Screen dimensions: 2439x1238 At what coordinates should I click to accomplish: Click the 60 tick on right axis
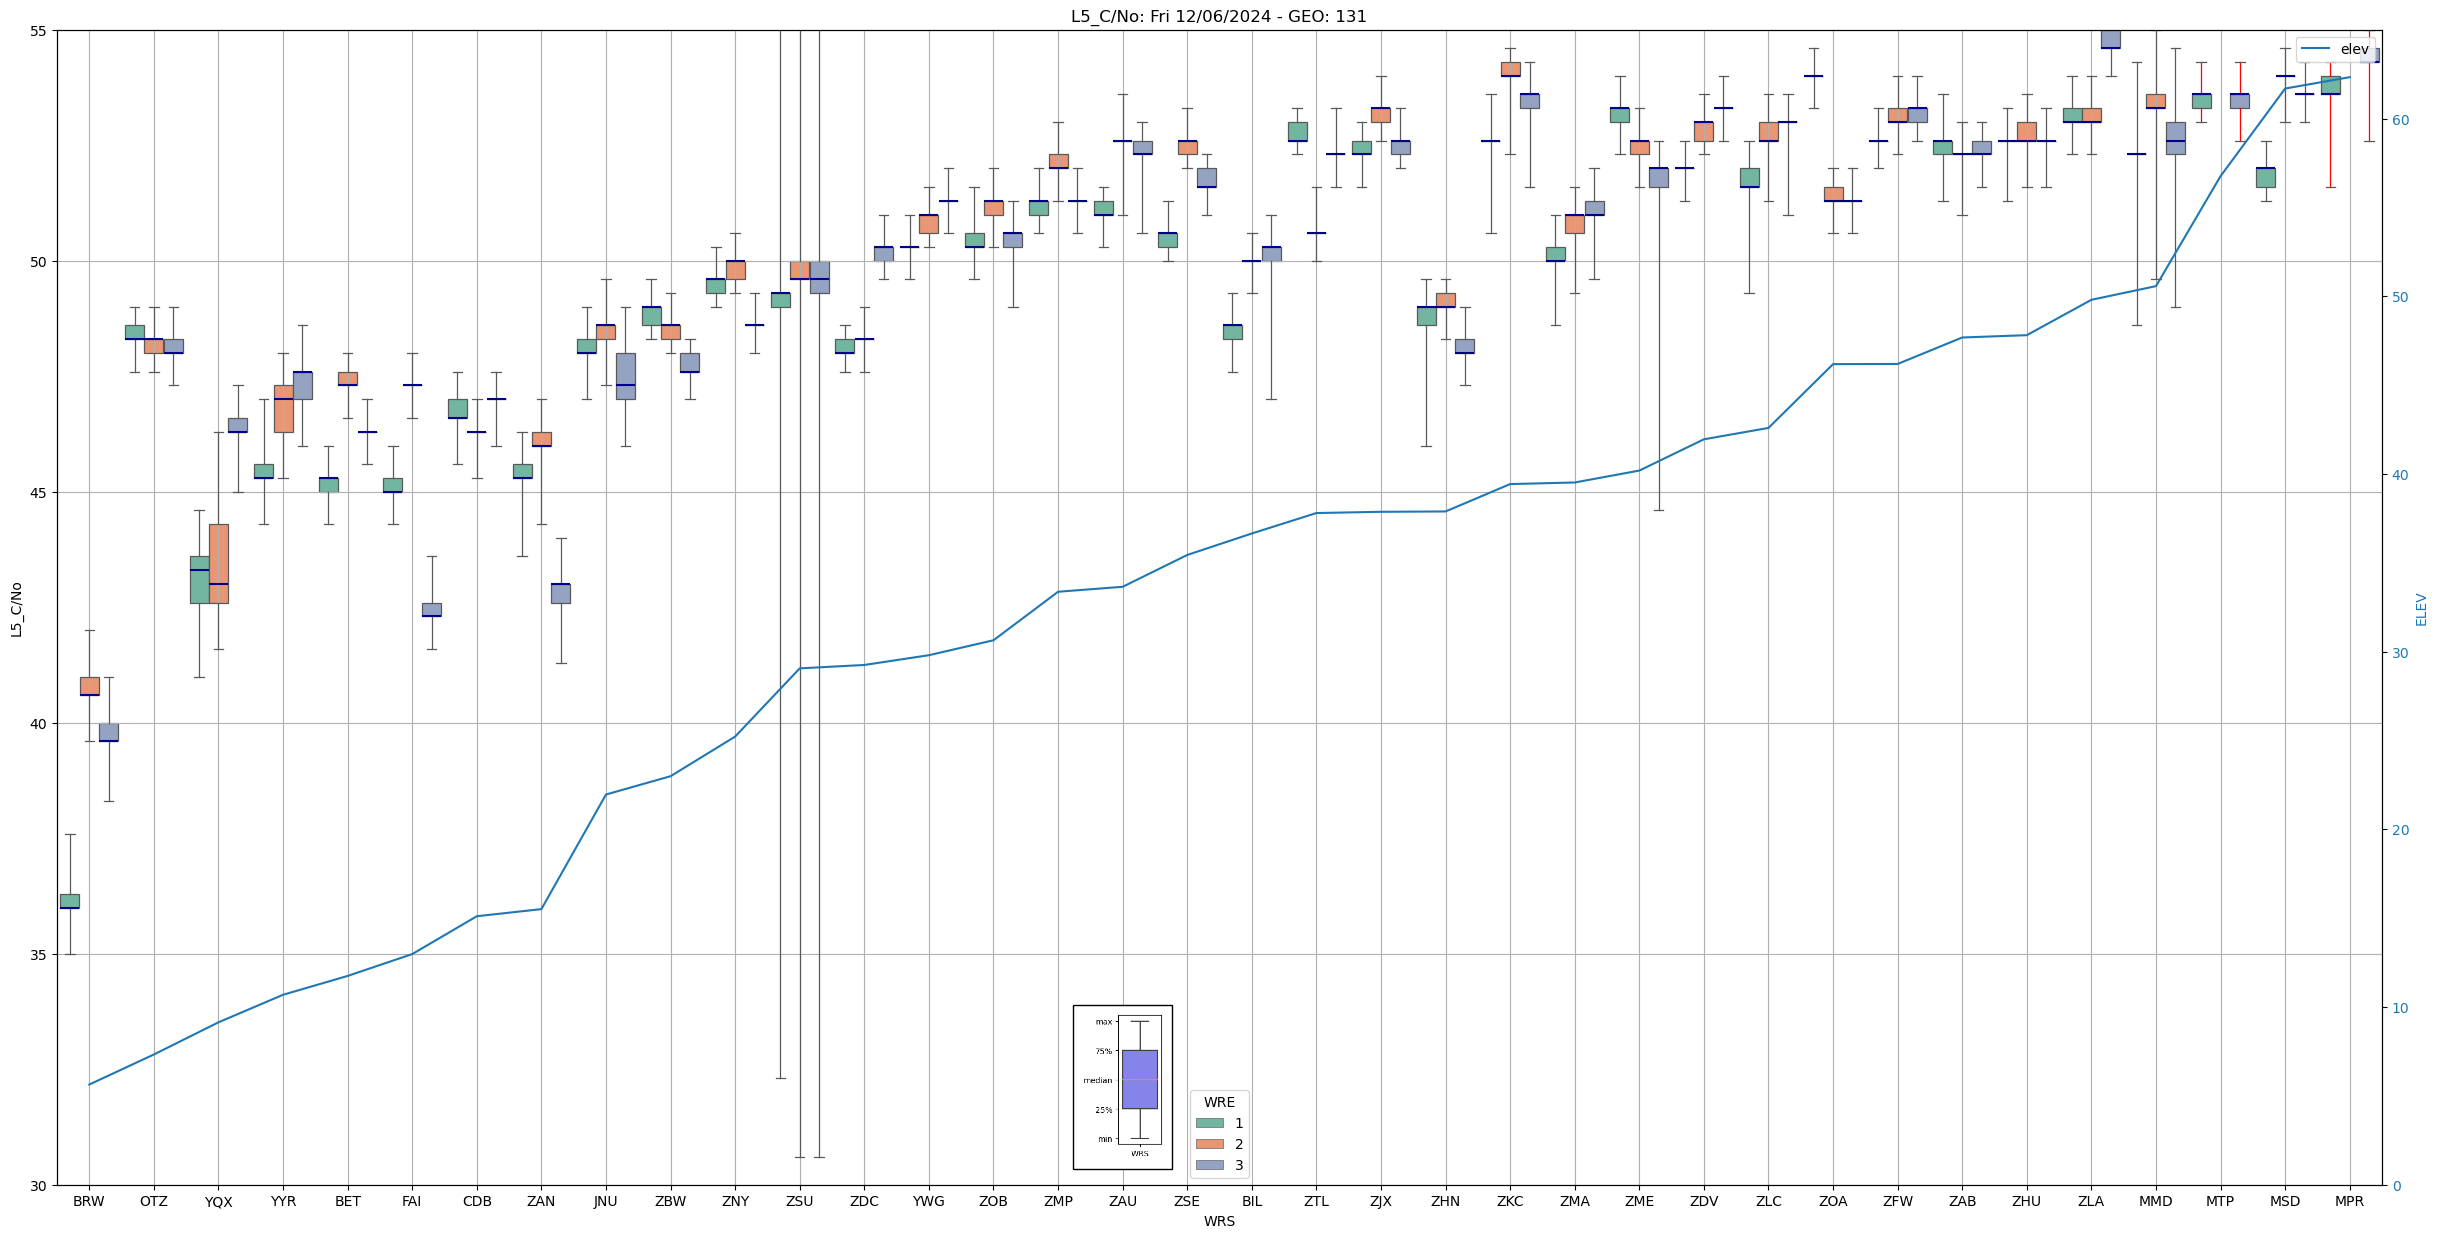pos(2400,120)
